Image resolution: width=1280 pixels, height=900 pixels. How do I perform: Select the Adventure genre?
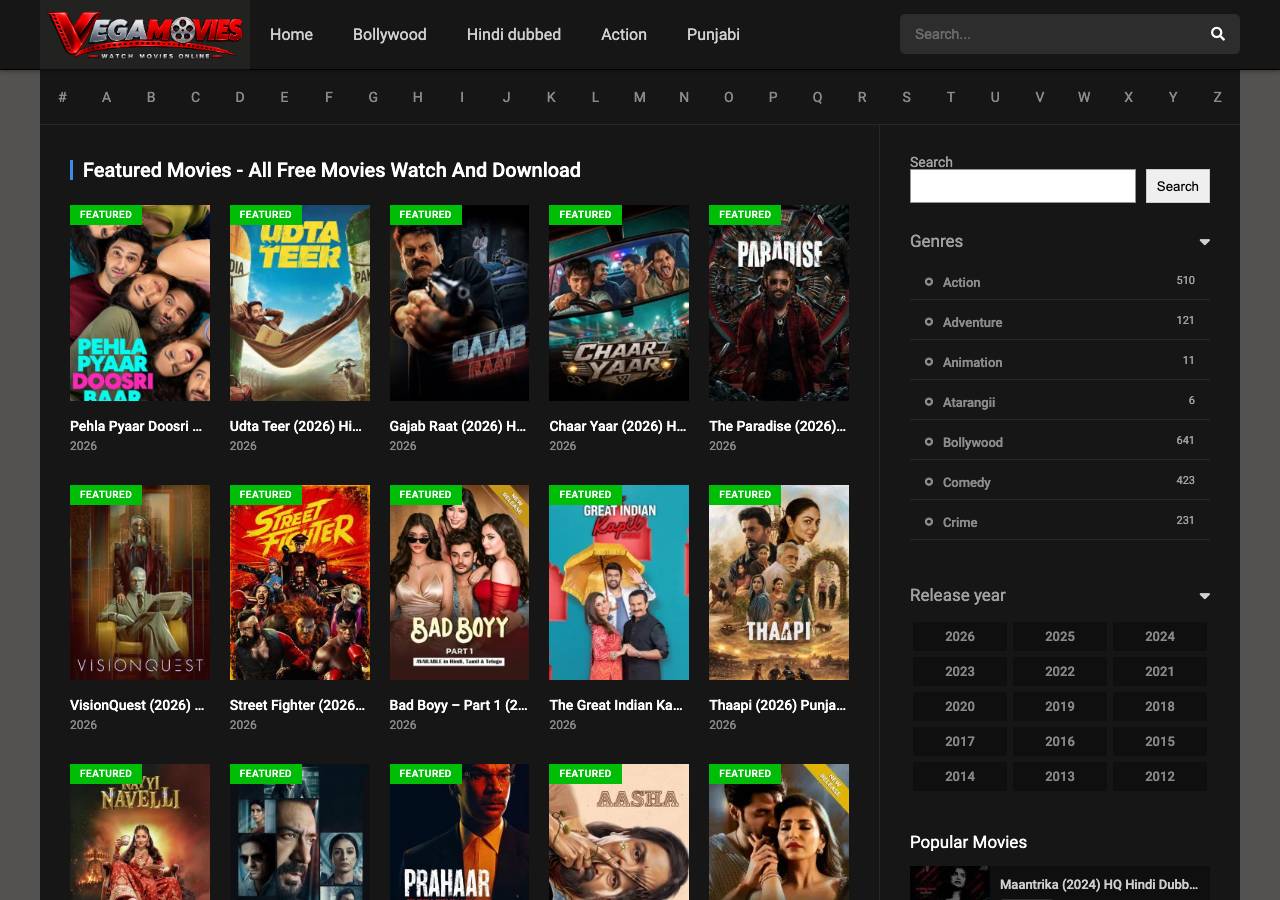click(x=972, y=322)
